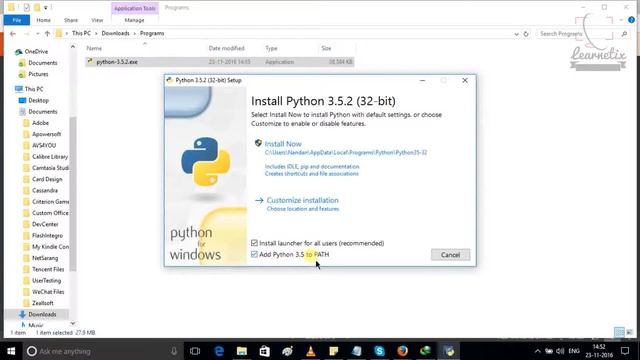Launch Microsoft Edge from the taskbar
The image size is (640, 360).
[219, 351]
